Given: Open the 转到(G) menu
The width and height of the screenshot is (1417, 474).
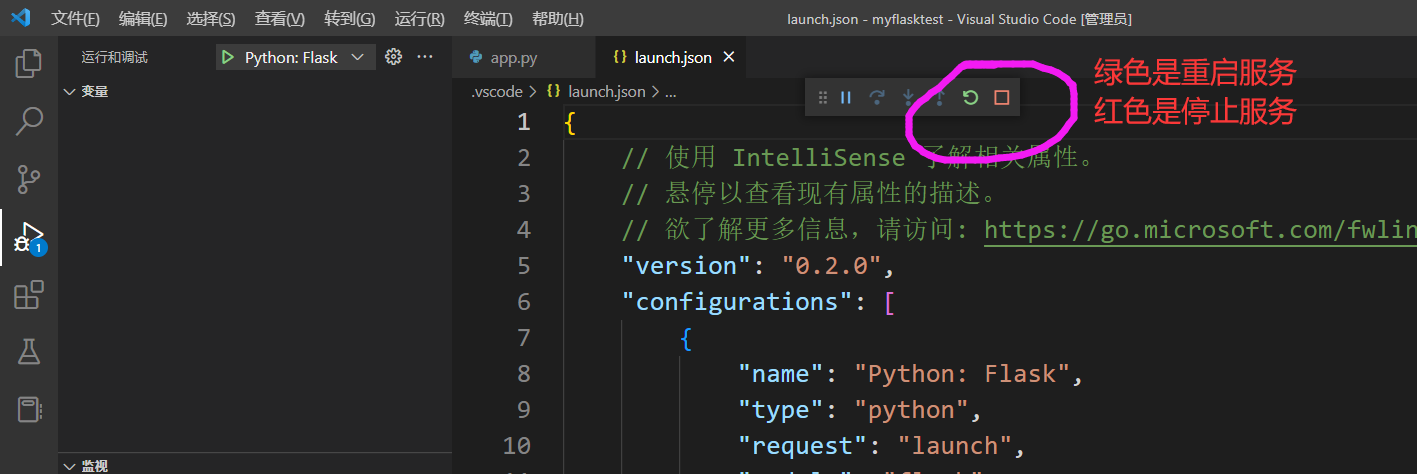Looking at the screenshot, I should tap(350, 19).
